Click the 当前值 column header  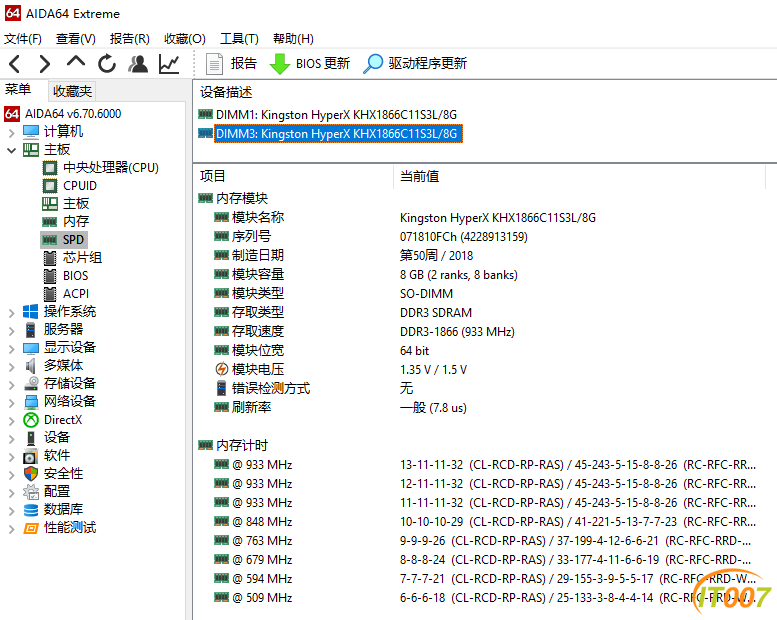tap(420, 176)
